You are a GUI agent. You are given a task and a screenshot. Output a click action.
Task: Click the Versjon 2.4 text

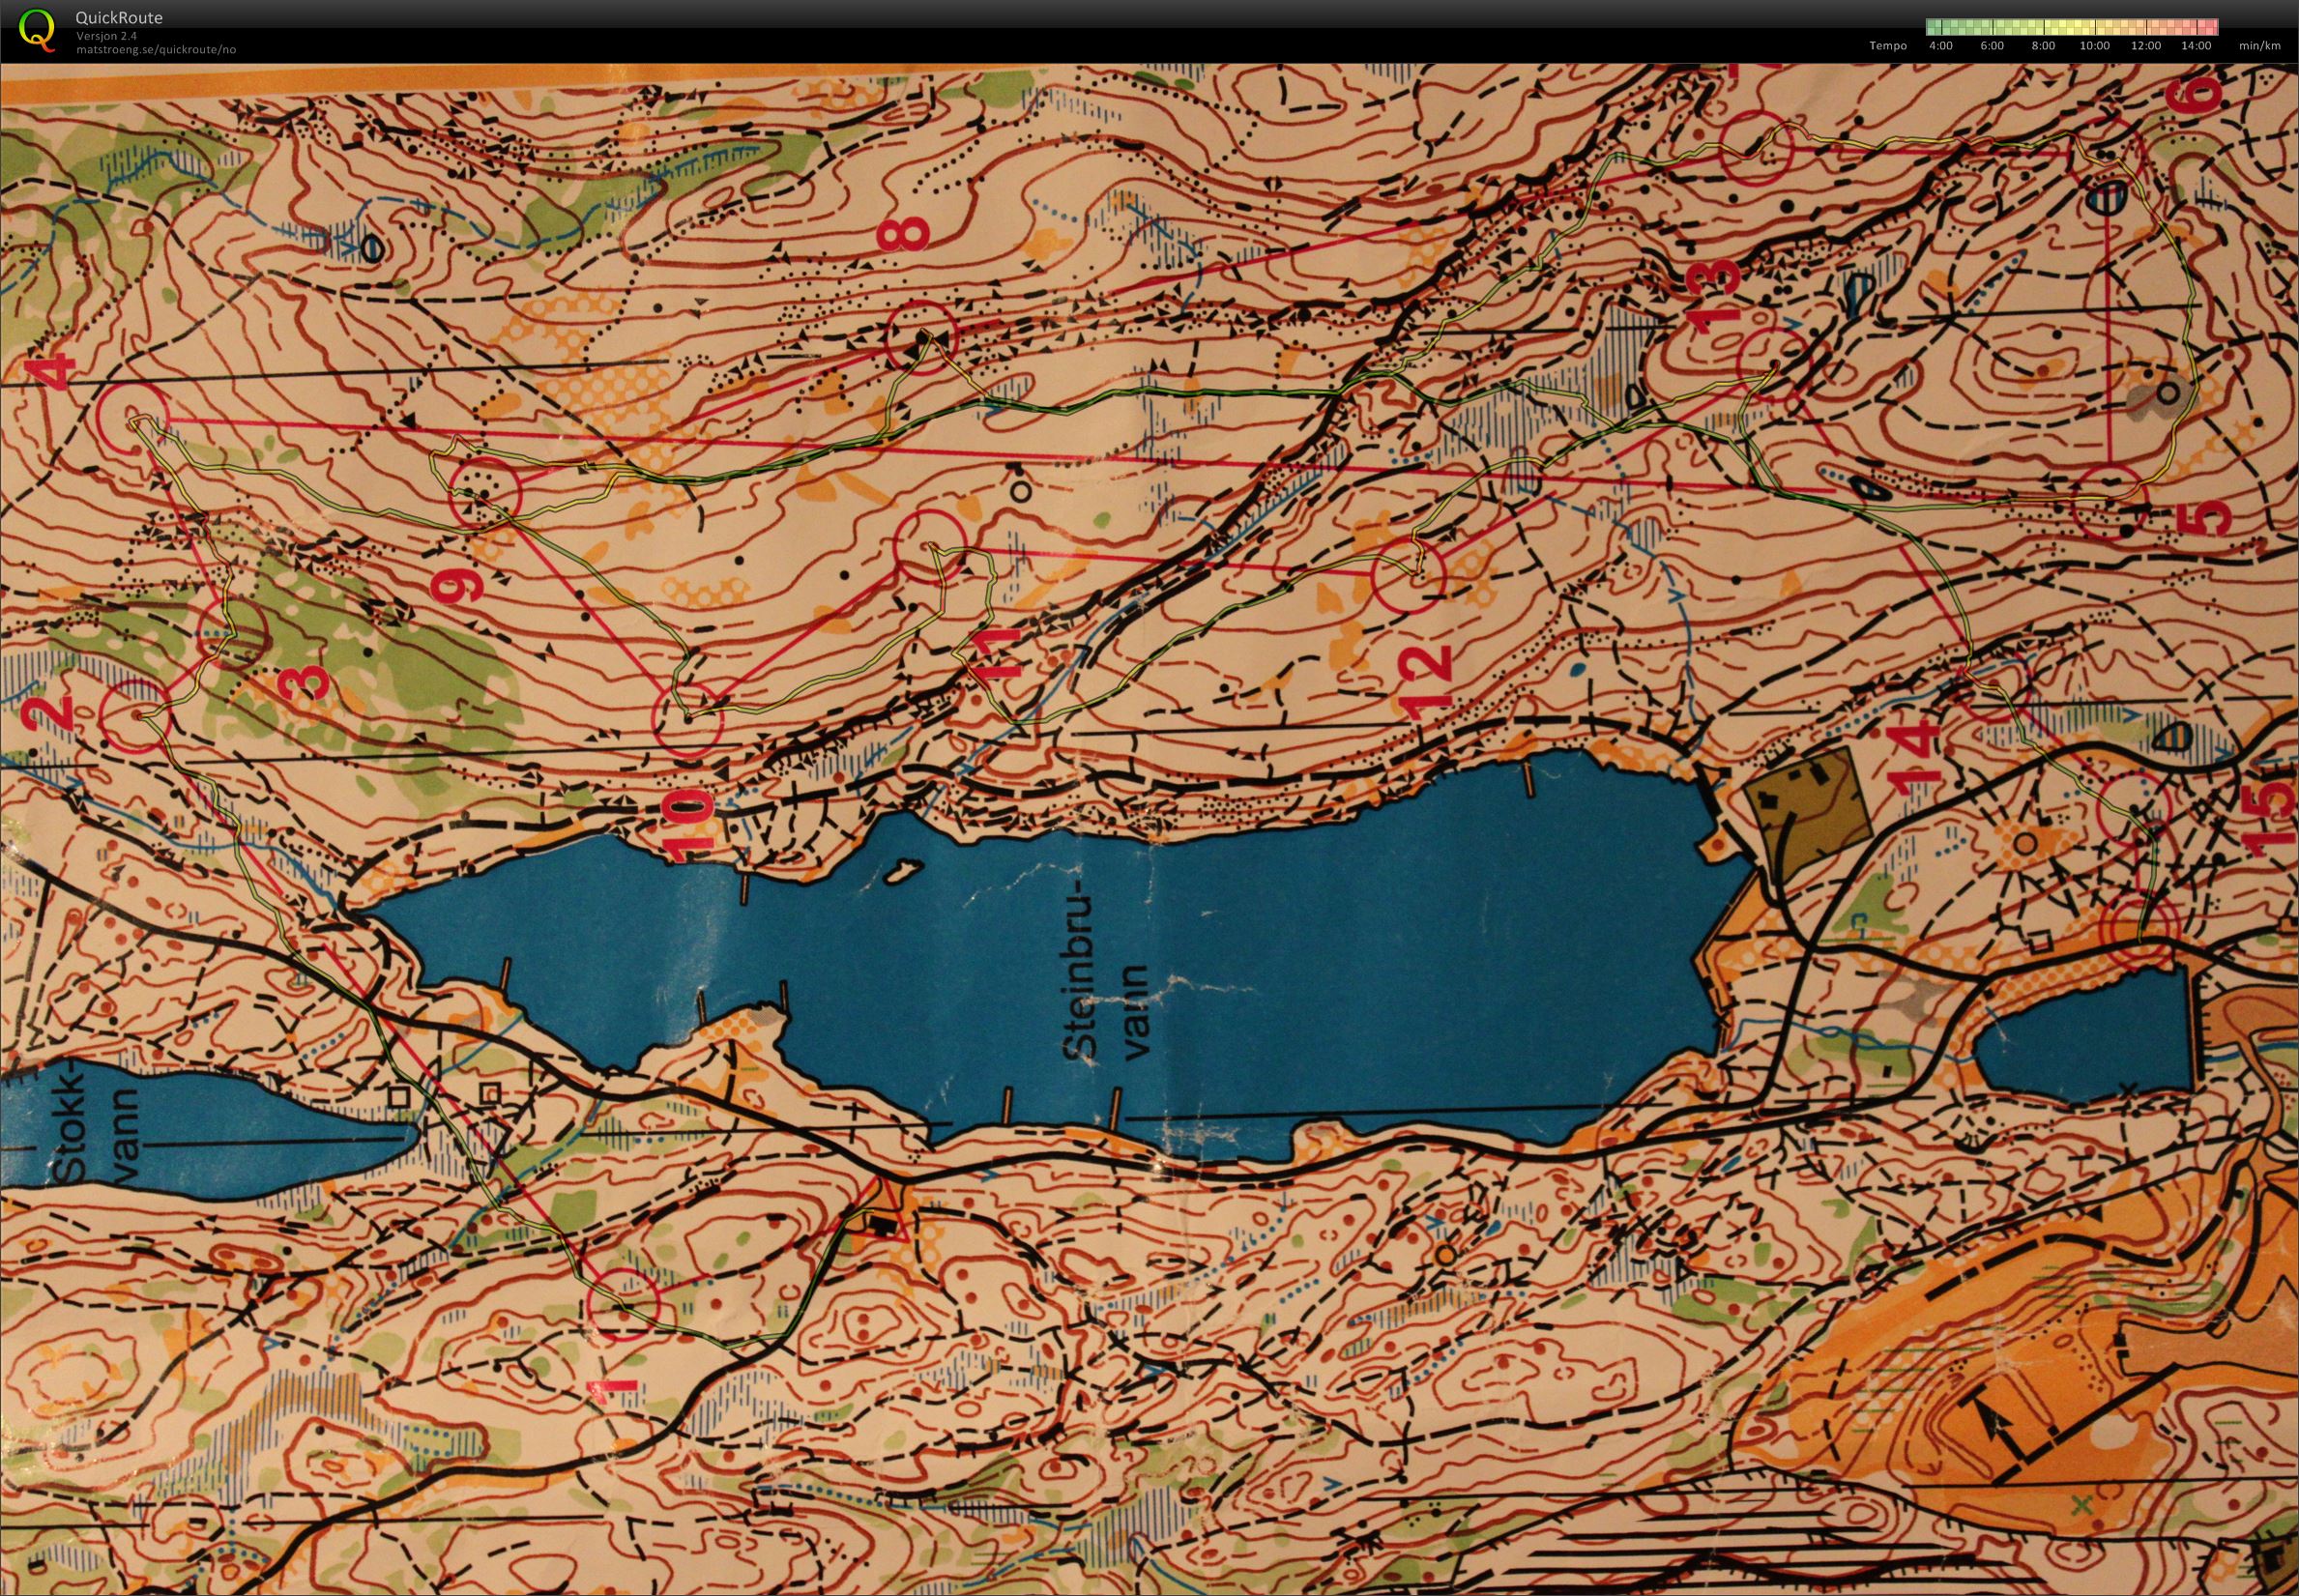106,35
